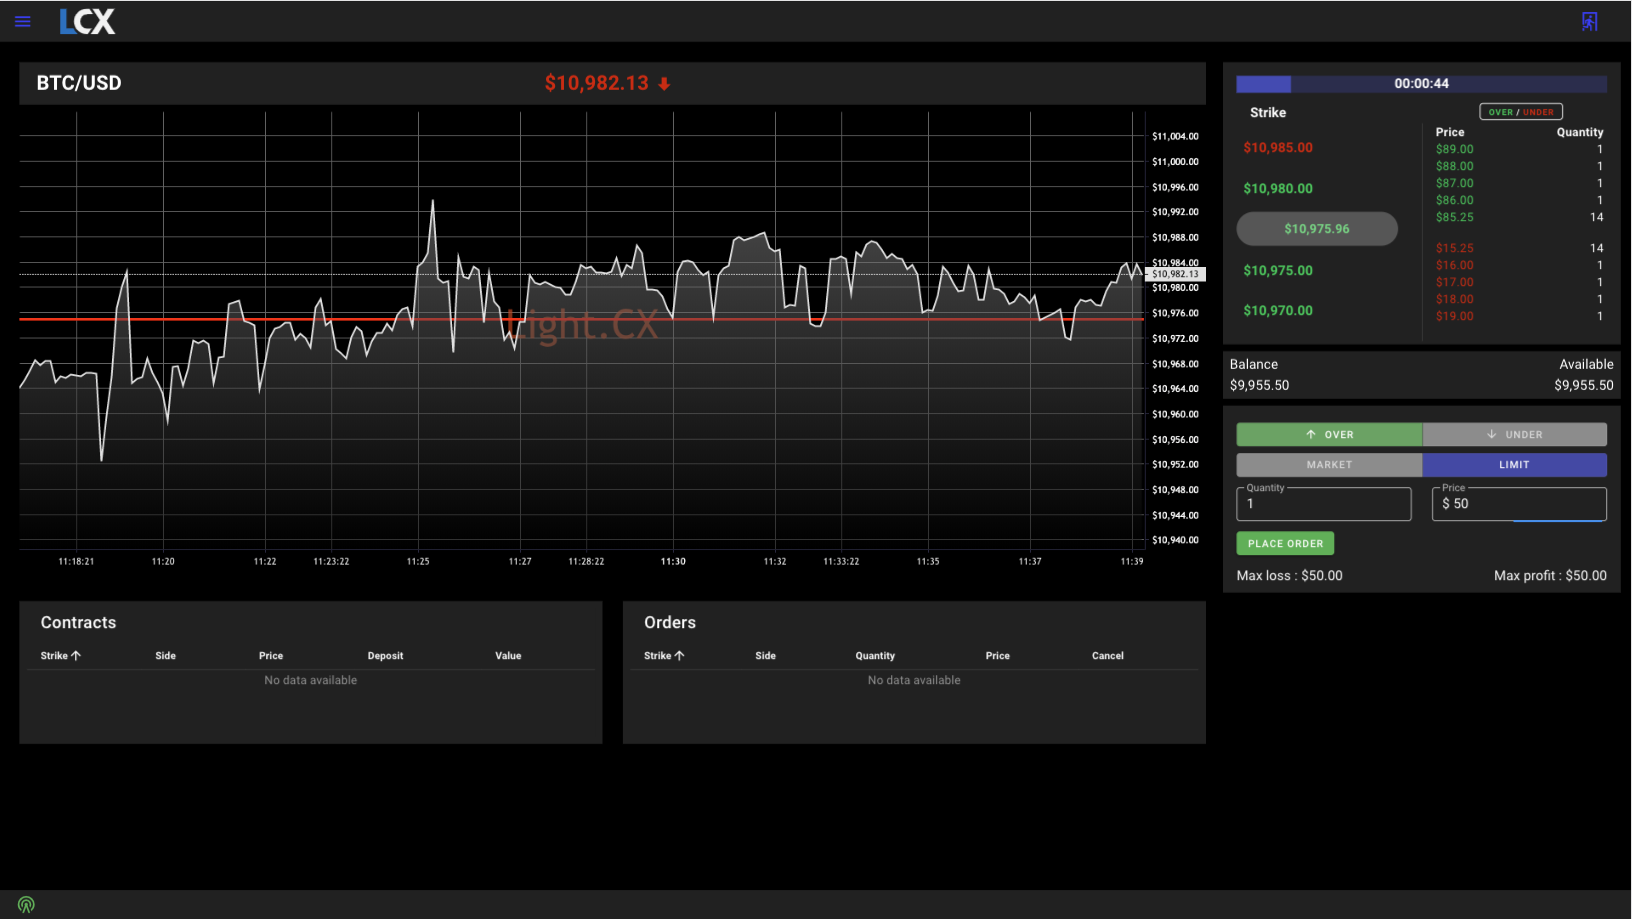Click the $16.00 order book price
This screenshot has width=1632, height=919.
point(1454,265)
